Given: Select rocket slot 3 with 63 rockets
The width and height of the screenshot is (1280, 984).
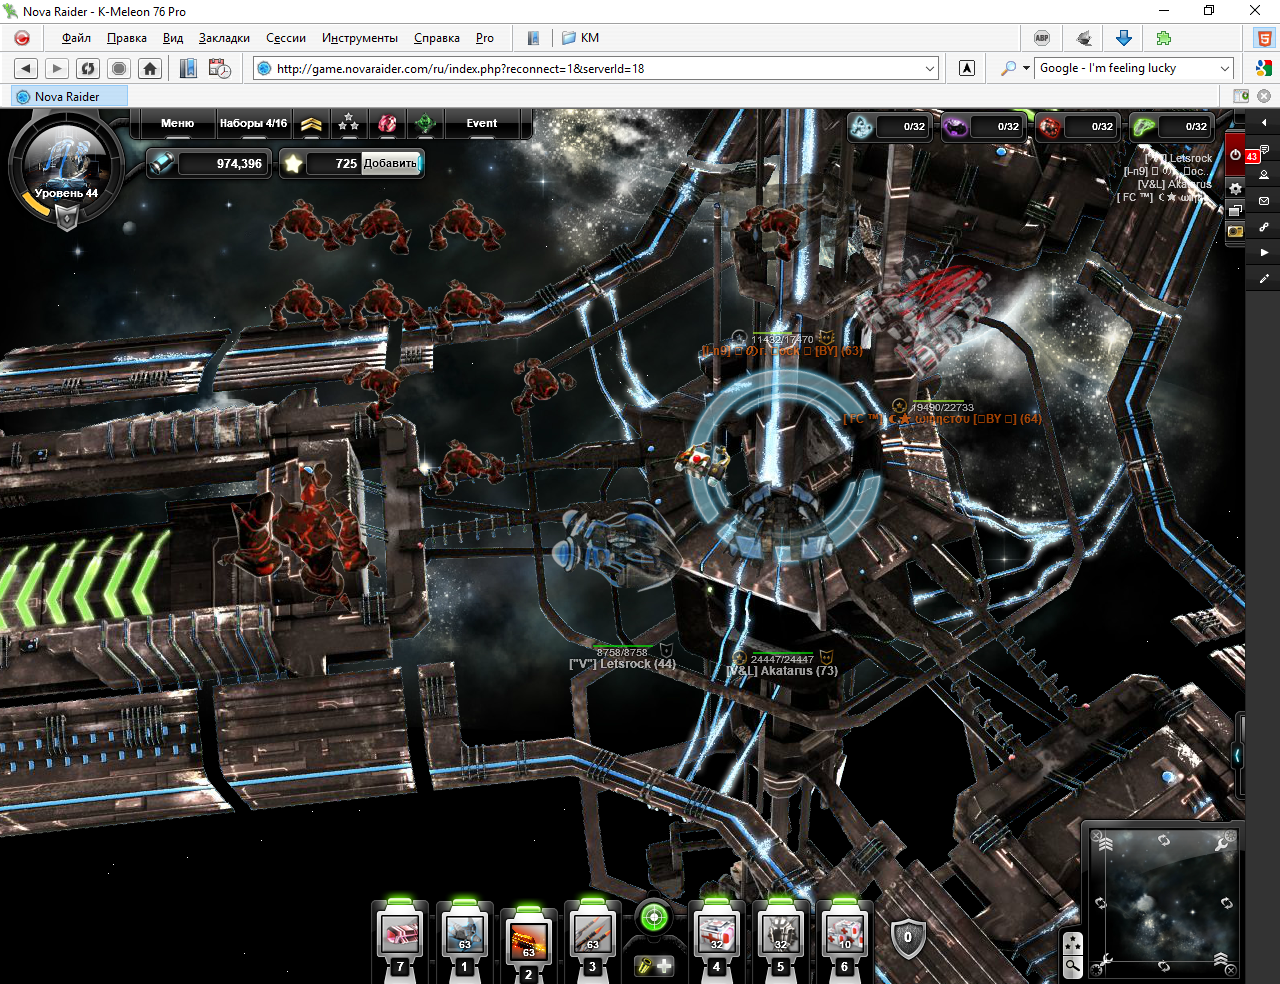Looking at the screenshot, I should [593, 936].
